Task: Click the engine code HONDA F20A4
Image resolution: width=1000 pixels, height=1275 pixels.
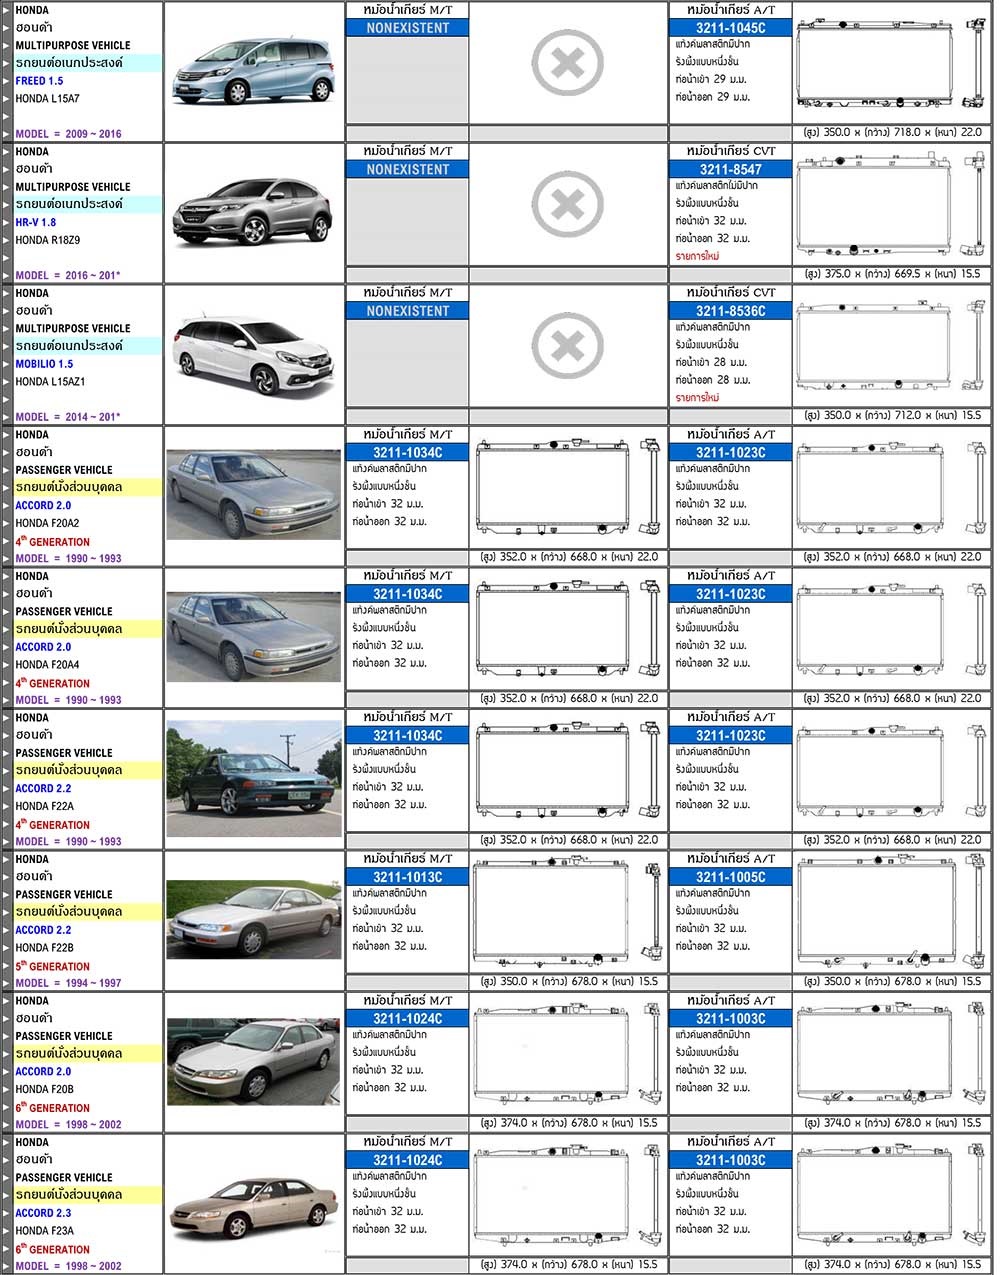Action: (48, 664)
